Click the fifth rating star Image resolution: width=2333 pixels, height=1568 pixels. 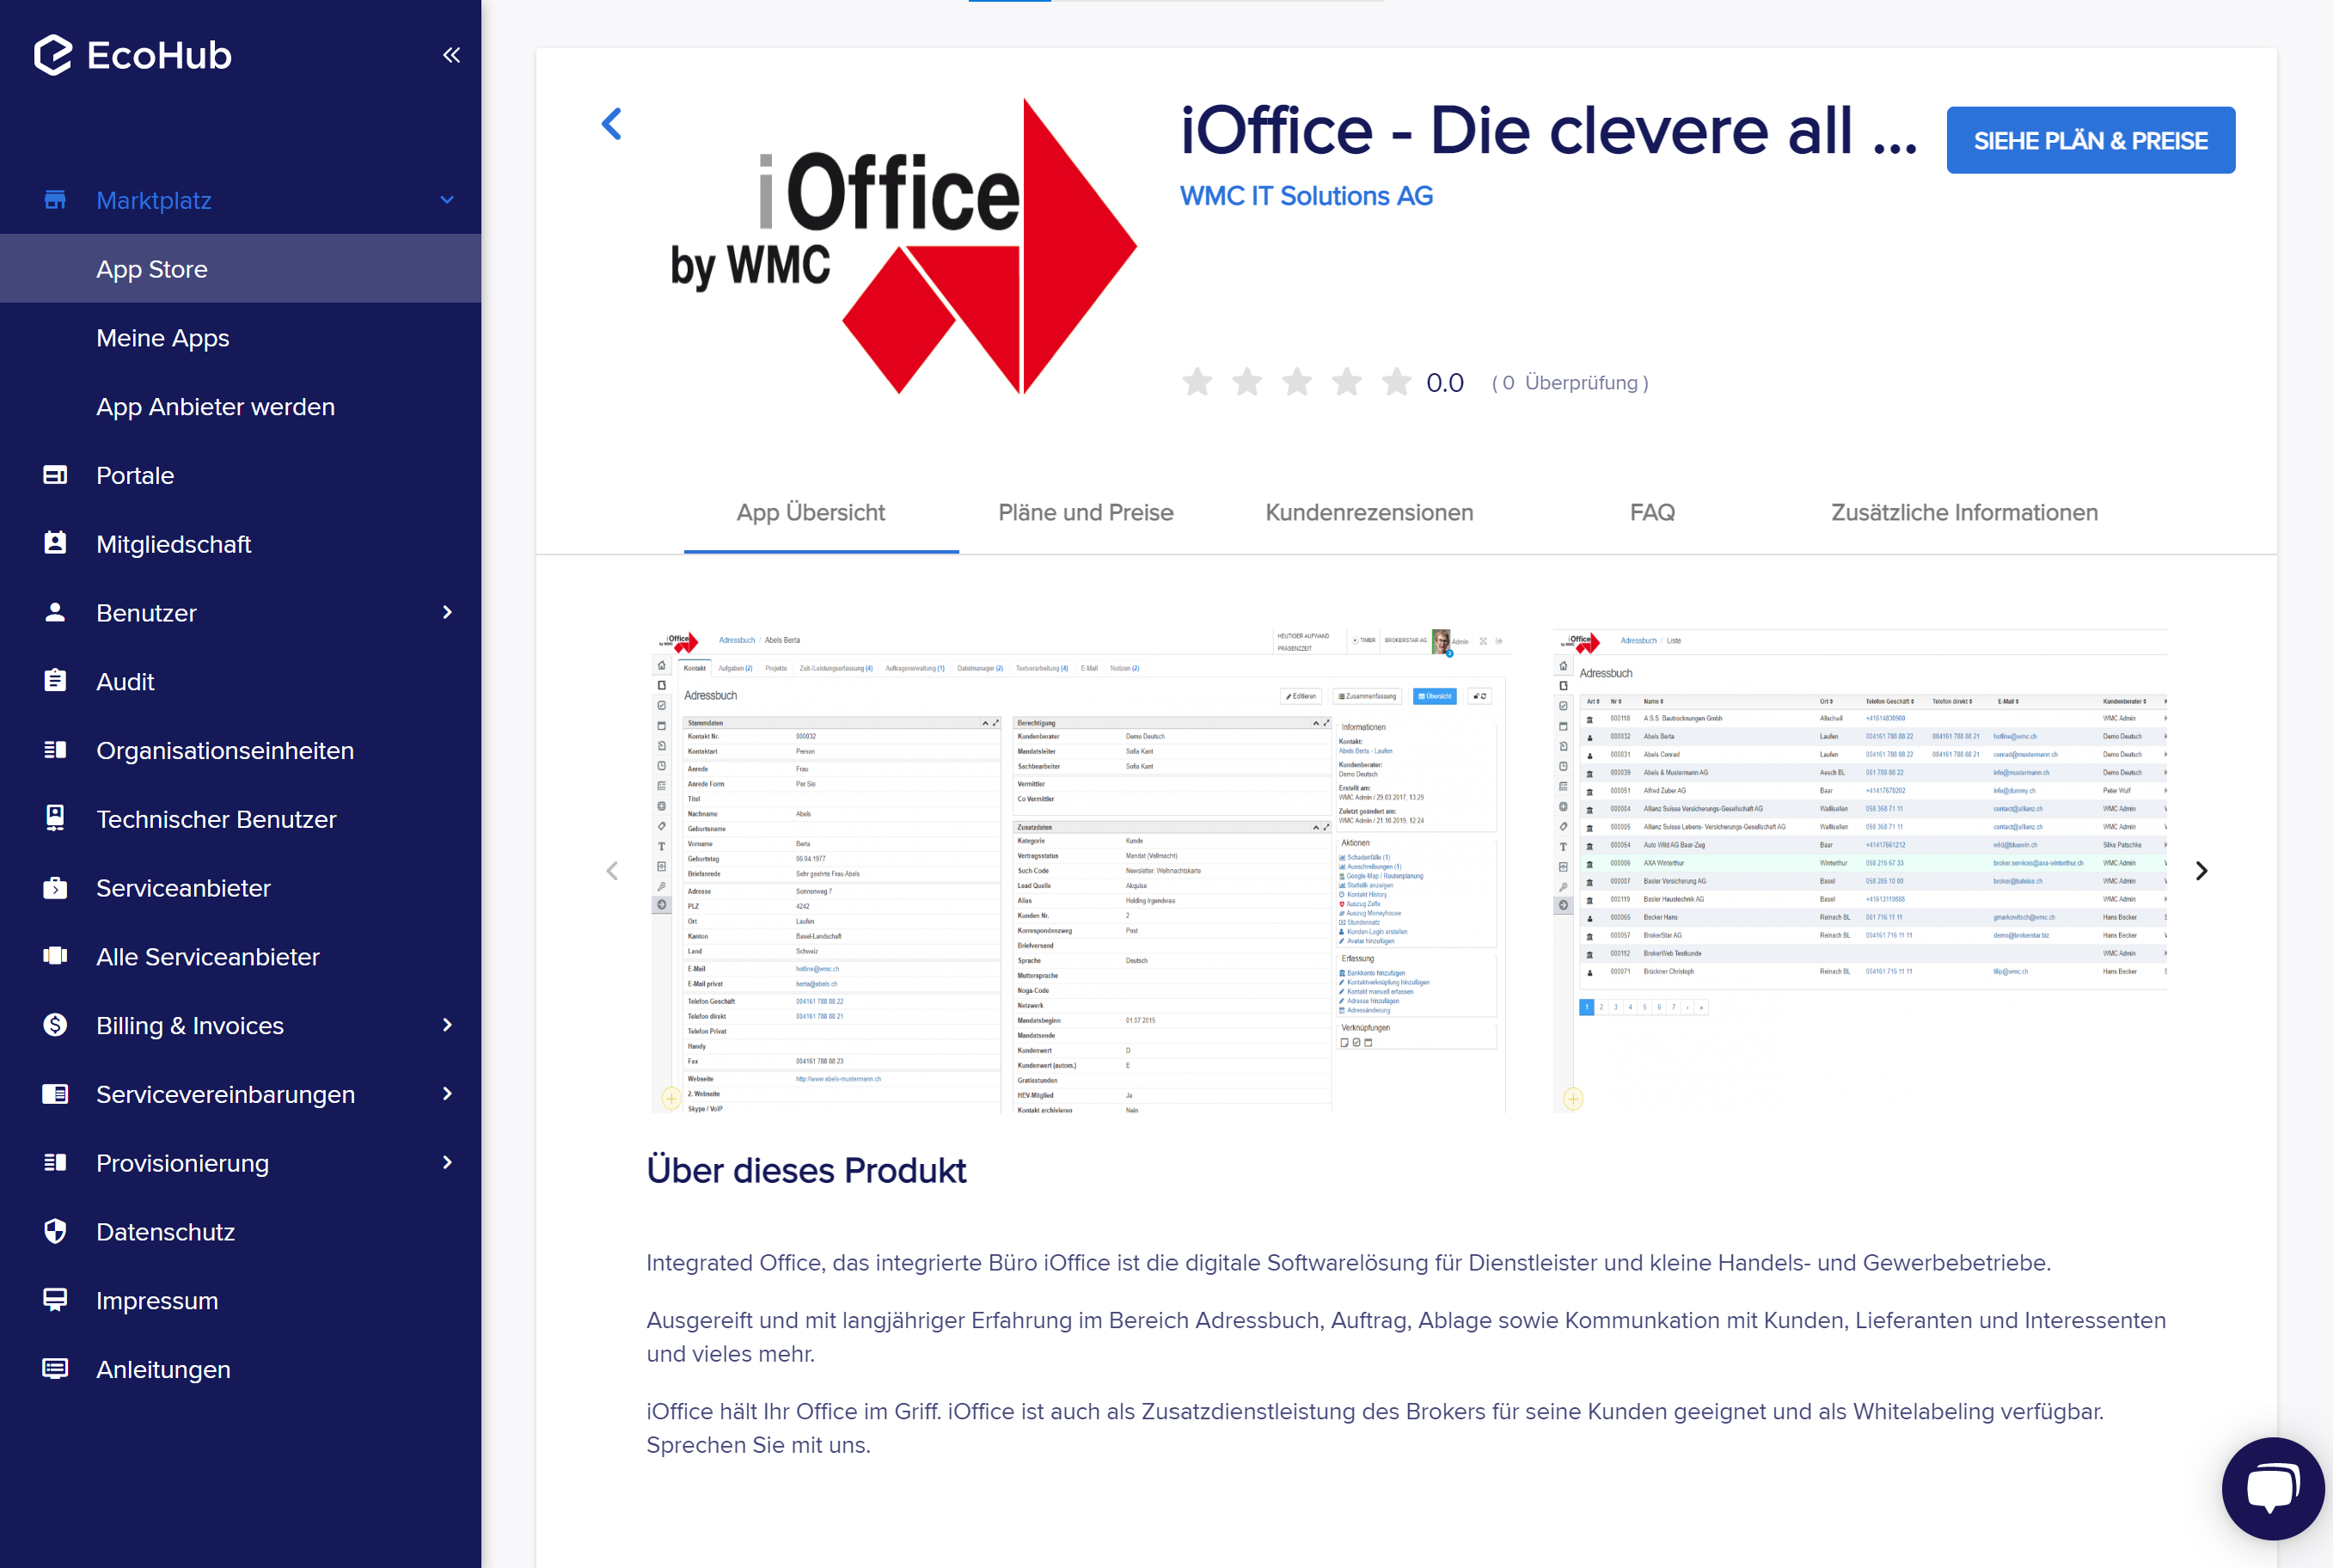coord(1397,382)
